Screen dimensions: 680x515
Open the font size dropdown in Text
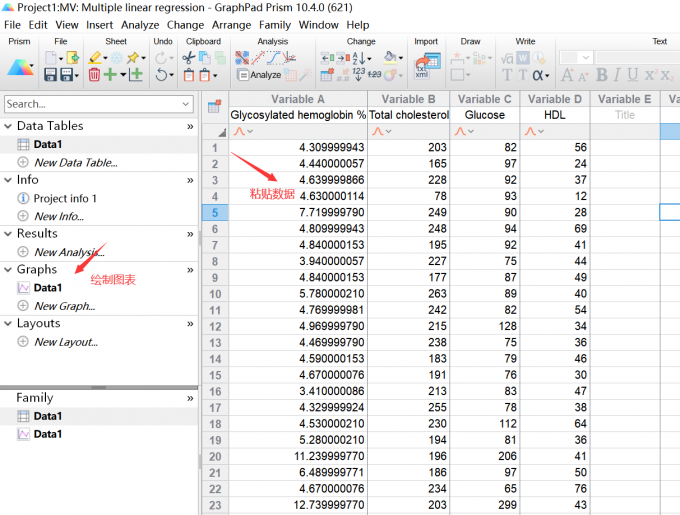[x=586, y=57]
